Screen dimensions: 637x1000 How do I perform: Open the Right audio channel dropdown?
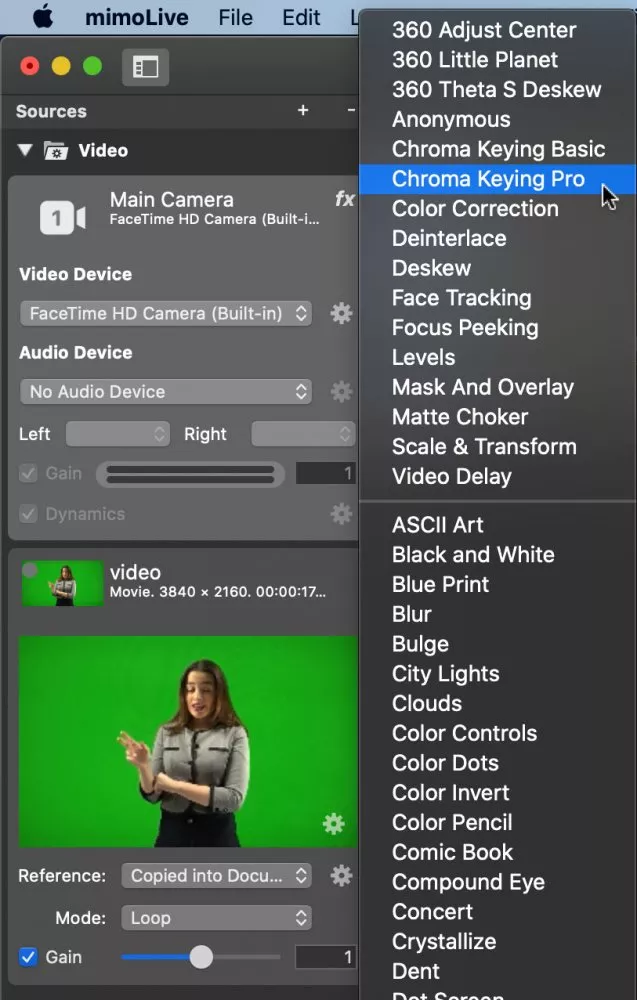[x=303, y=434]
